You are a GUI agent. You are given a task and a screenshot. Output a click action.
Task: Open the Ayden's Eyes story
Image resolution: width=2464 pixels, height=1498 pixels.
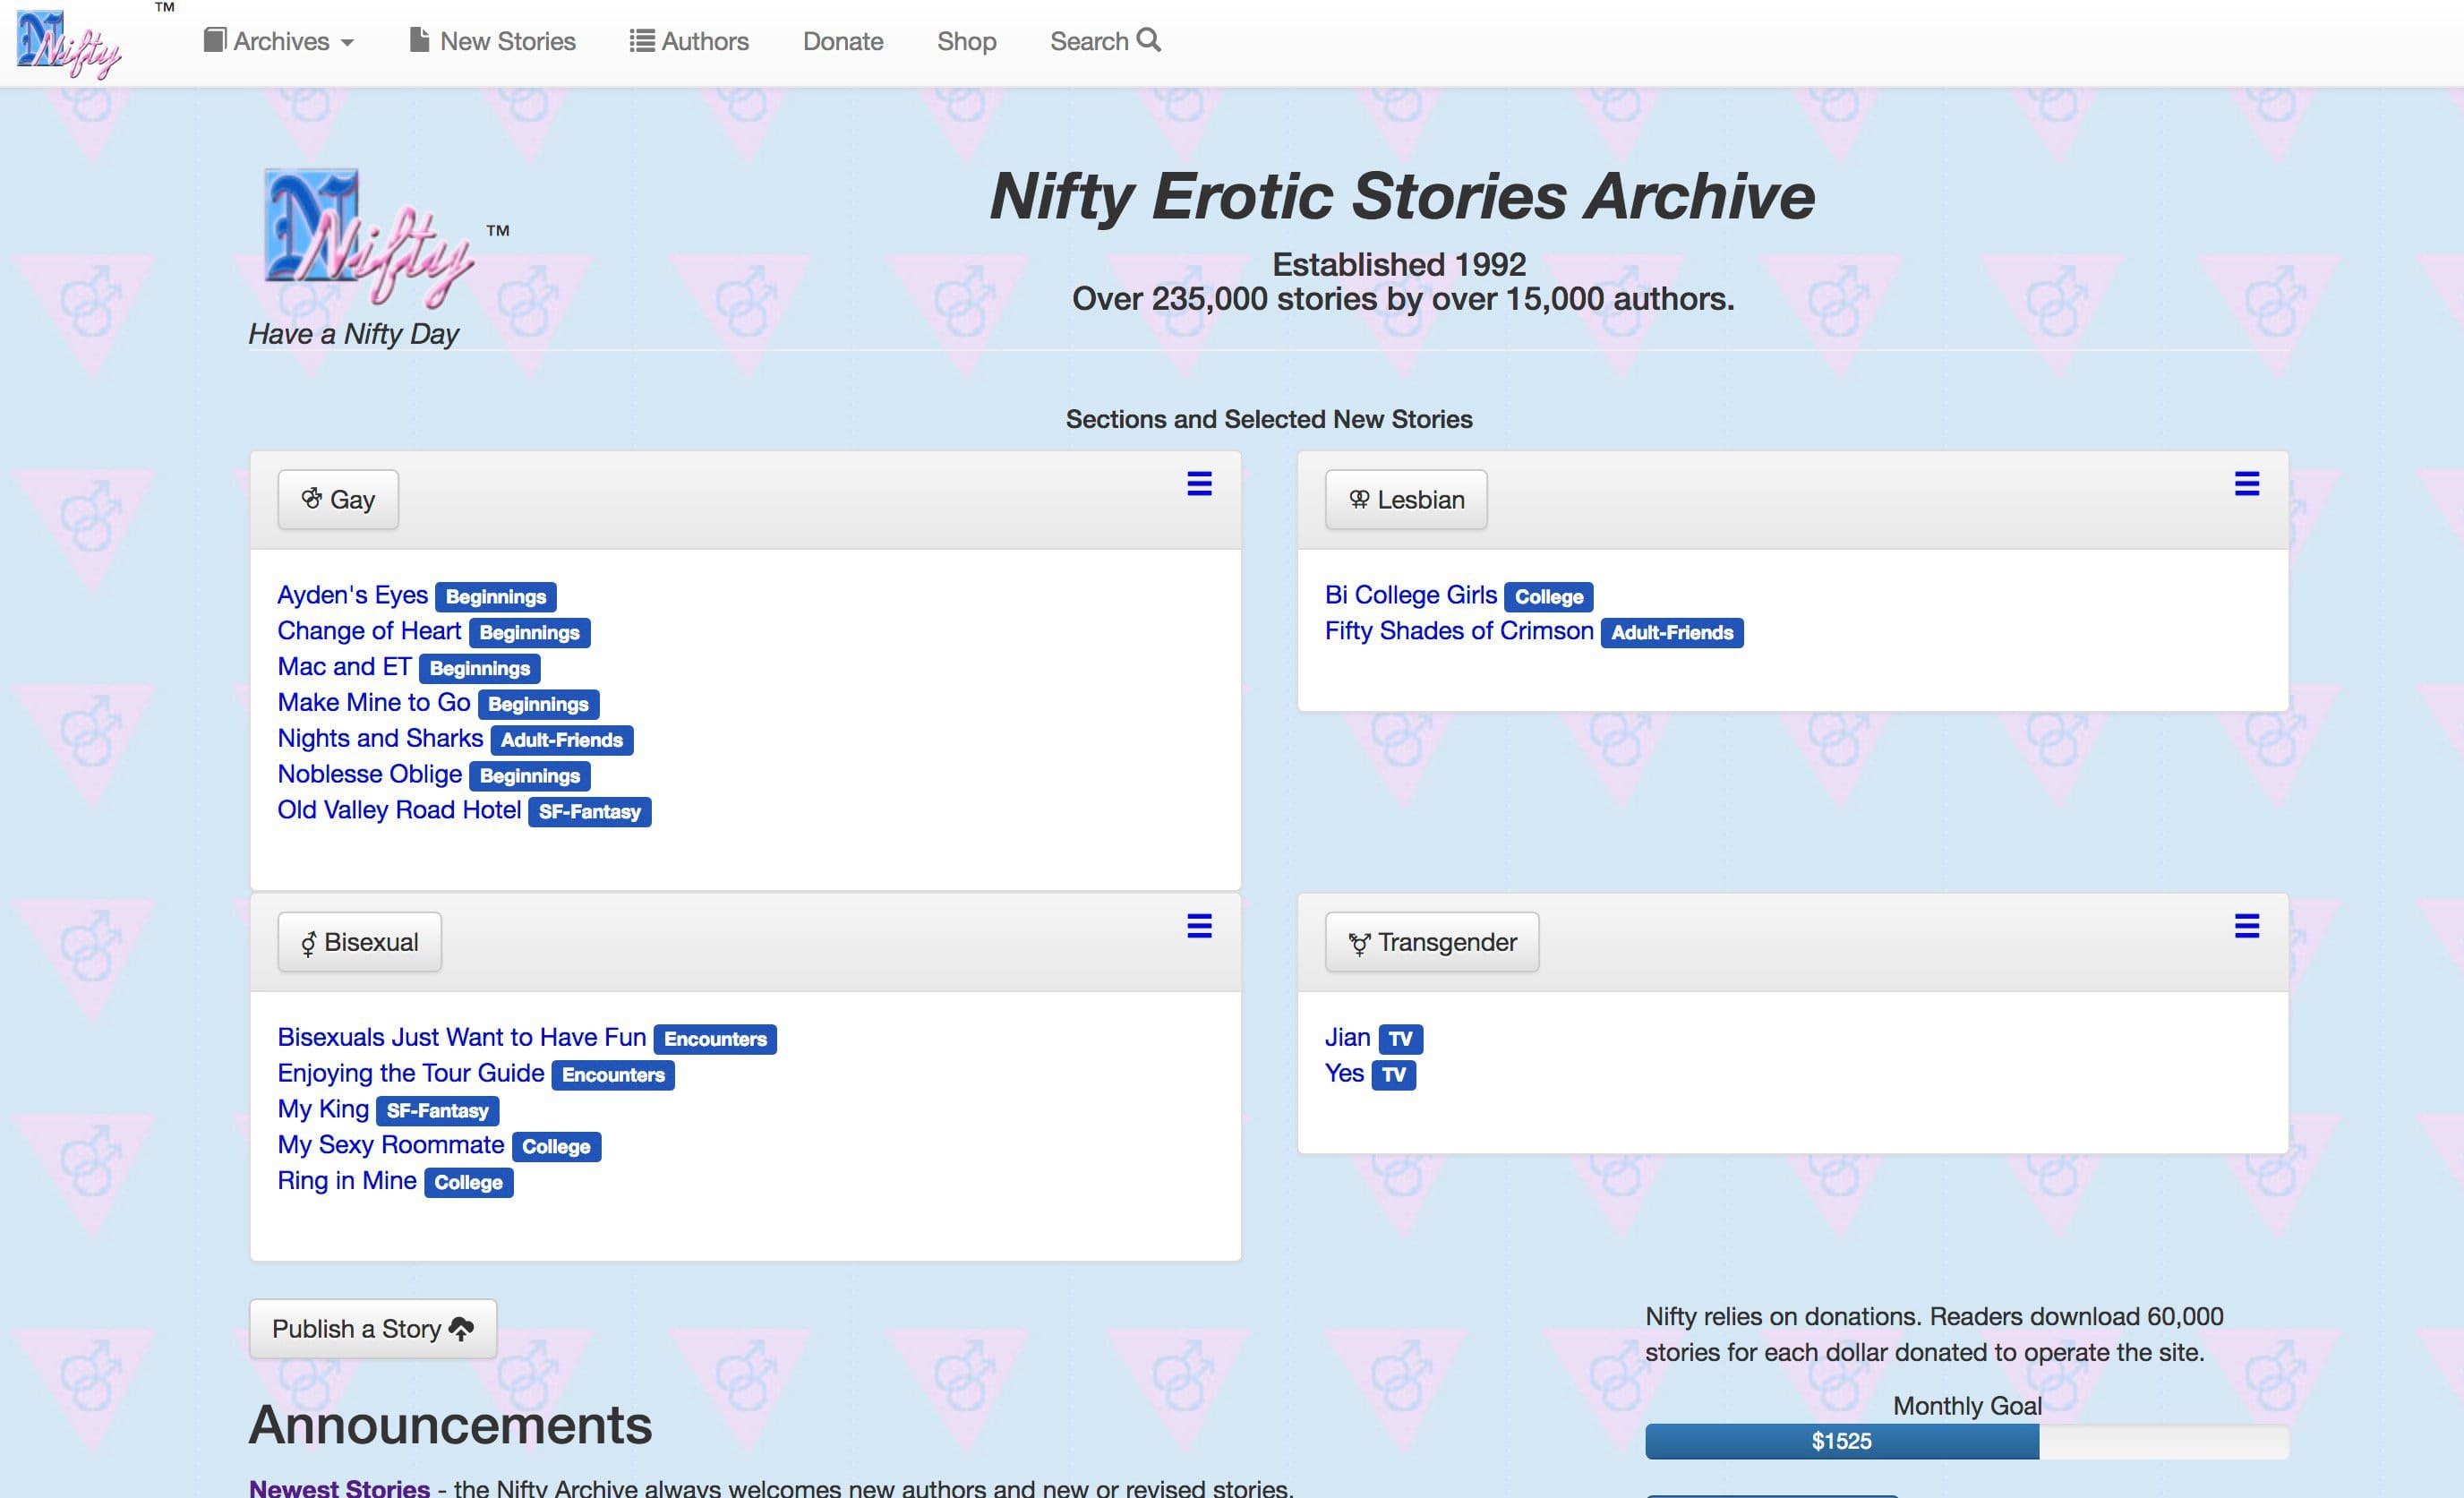coord(352,595)
